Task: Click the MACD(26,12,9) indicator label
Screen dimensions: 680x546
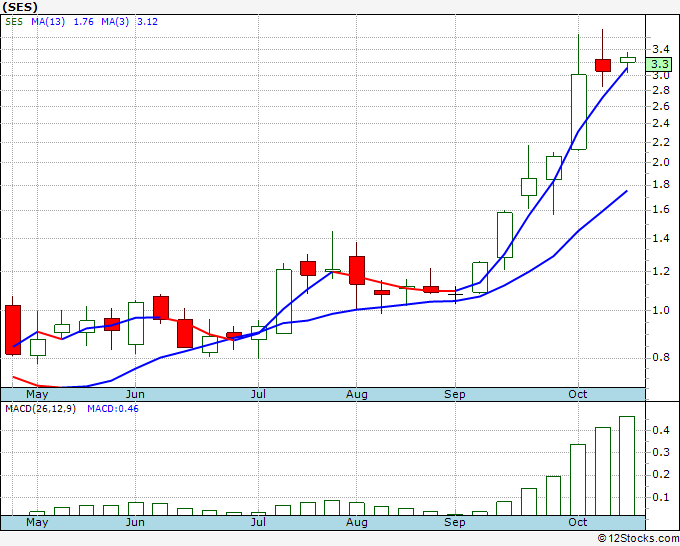Action: click(x=39, y=408)
